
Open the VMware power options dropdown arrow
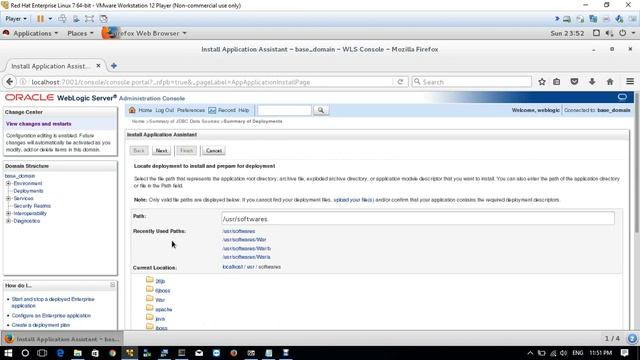(x=50, y=19)
